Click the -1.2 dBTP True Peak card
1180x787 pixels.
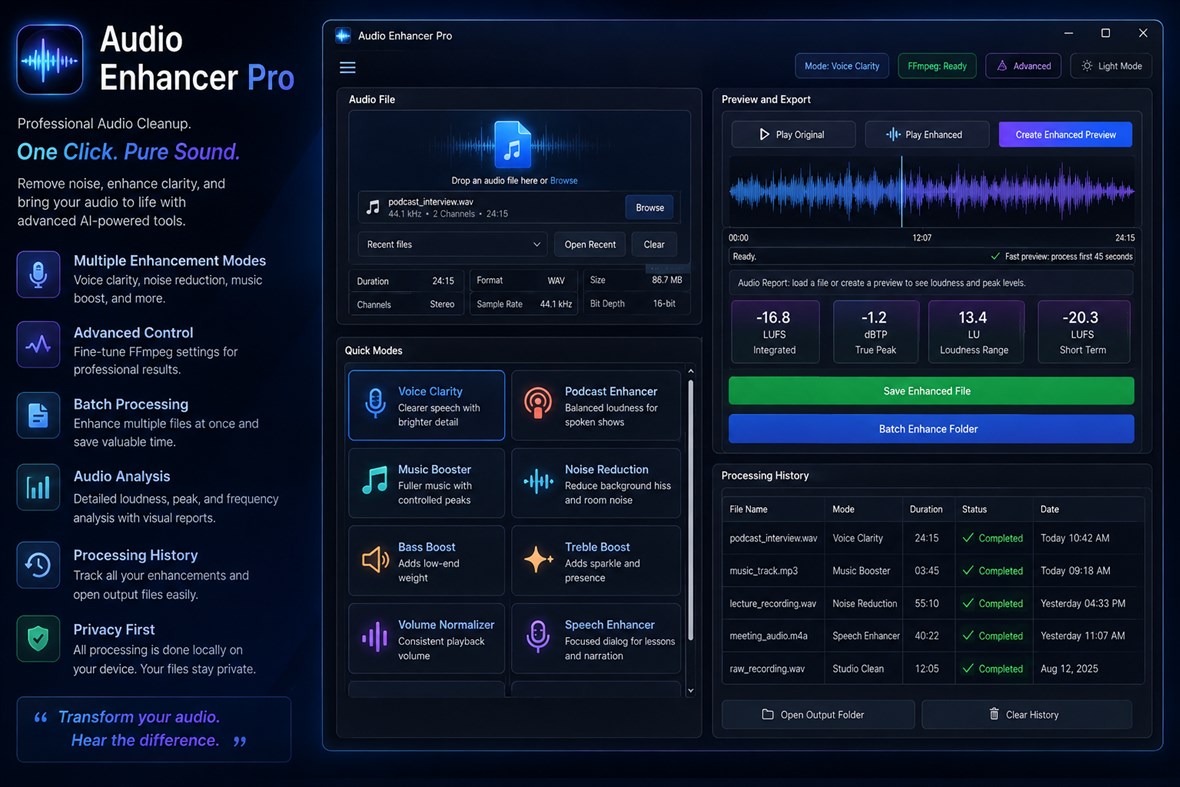[x=875, y=332]
